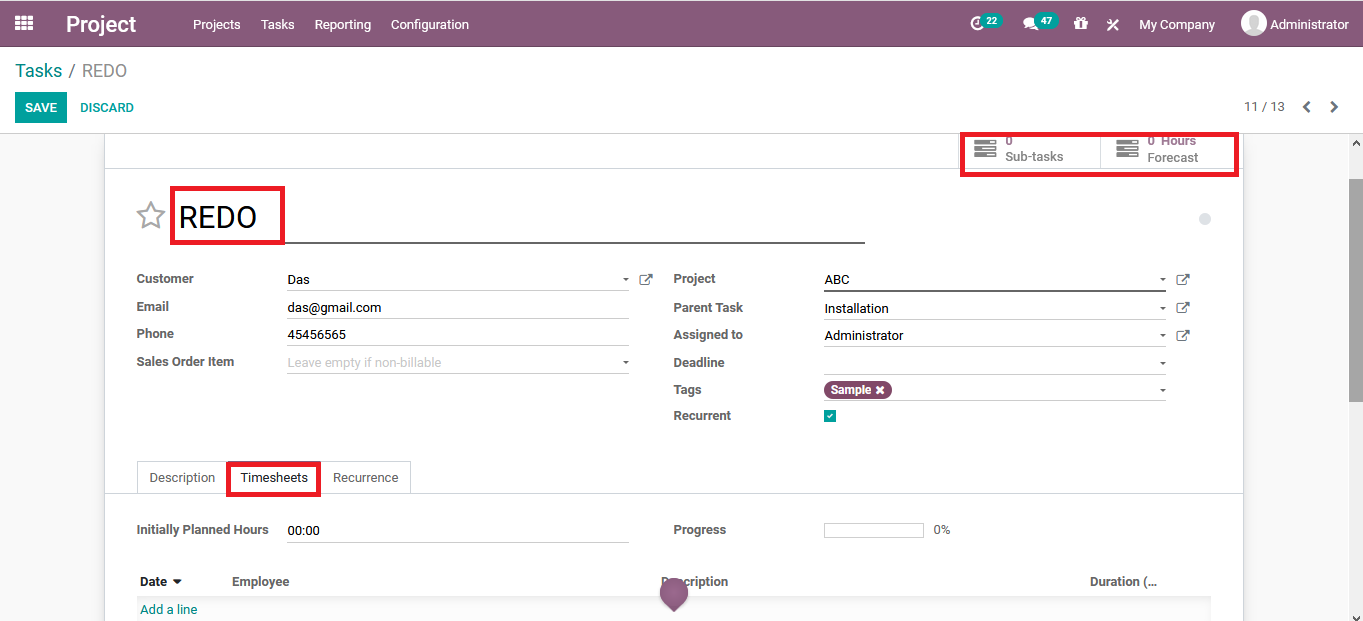
Task: Open external link for Customer Das
Action: coord(646,280)
